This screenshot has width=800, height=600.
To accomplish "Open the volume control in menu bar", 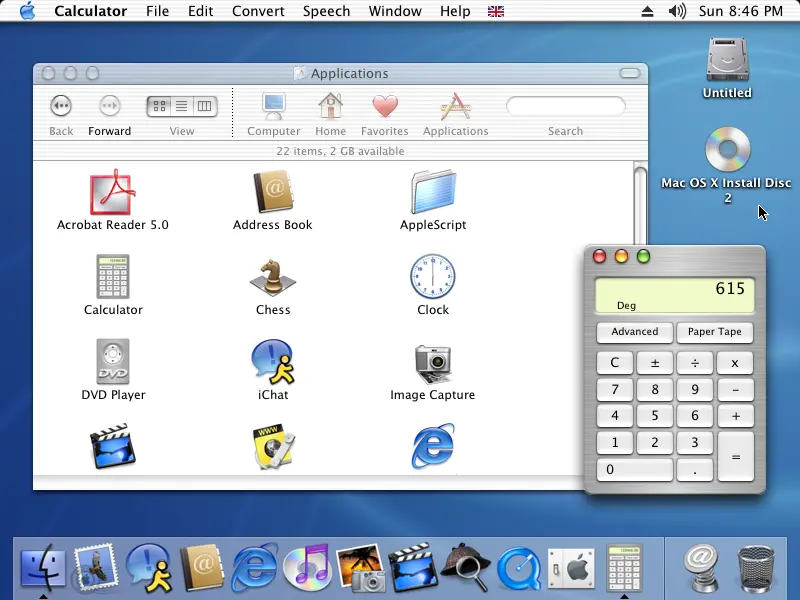I will click(x=677, y=11).
